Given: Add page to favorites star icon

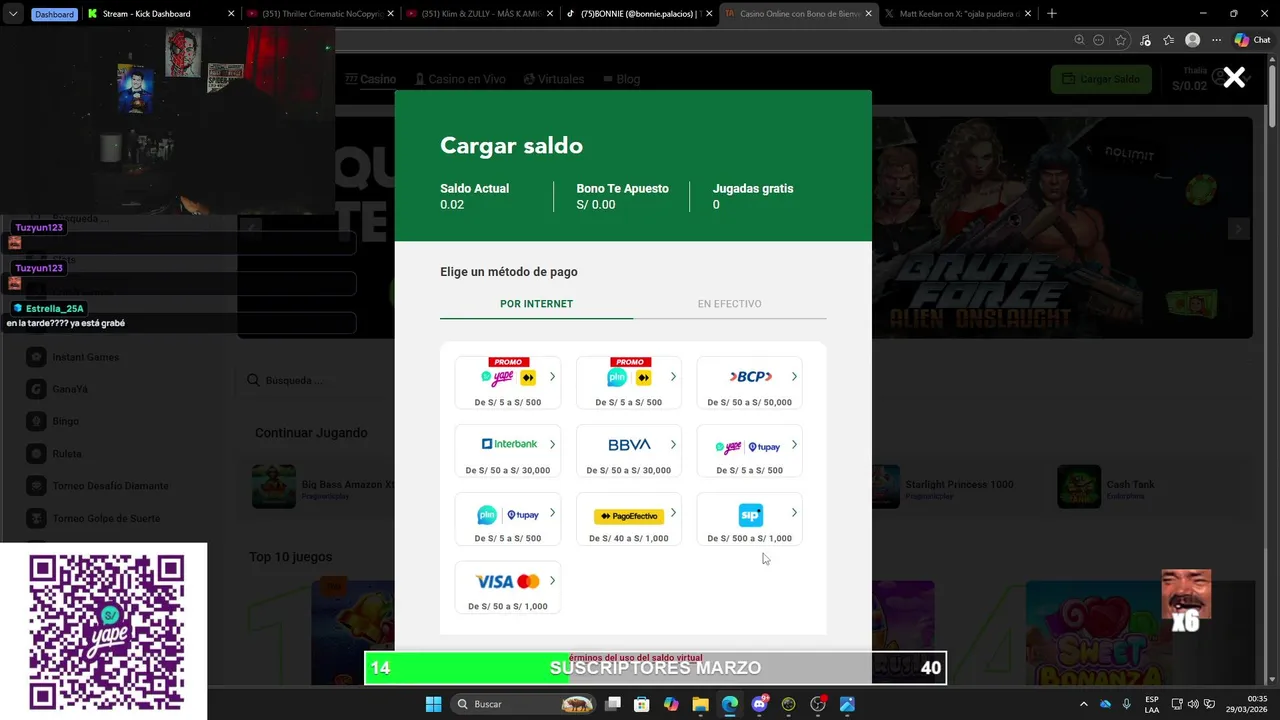Looking at the screenshot, I should click(x=1121, y=40).
